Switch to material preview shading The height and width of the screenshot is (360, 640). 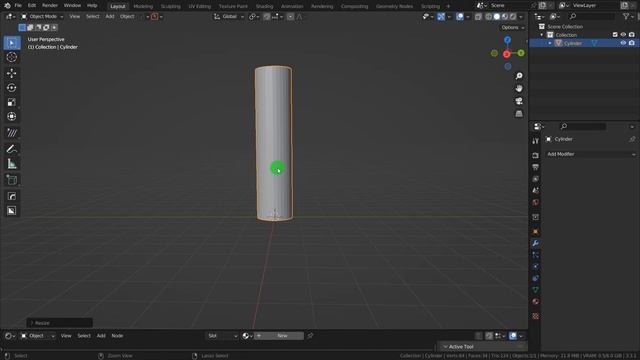[x=505, y=17]
